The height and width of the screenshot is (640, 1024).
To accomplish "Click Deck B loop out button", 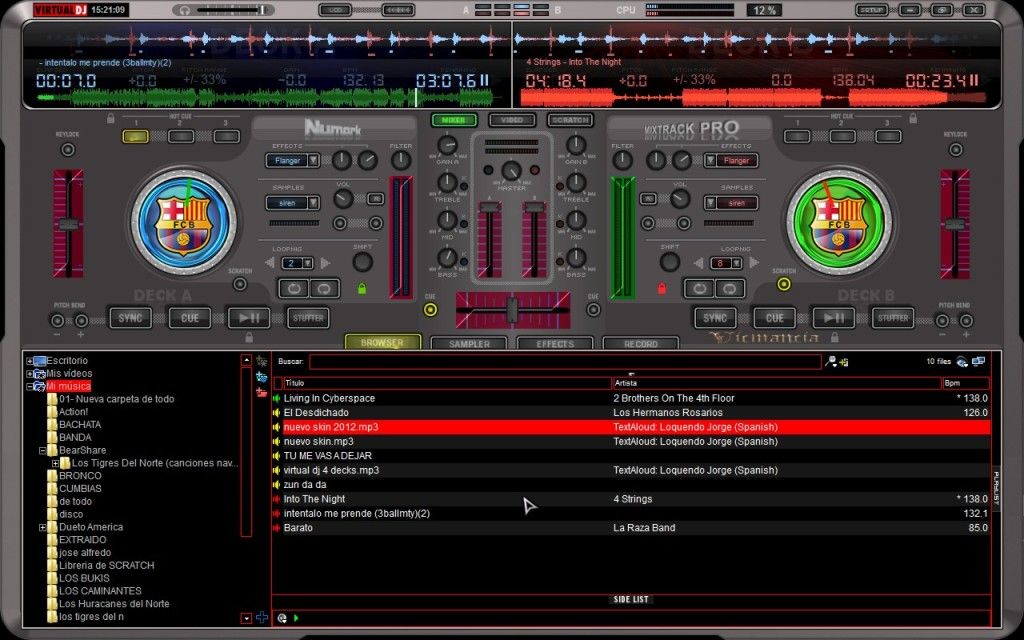I will 729,288.
